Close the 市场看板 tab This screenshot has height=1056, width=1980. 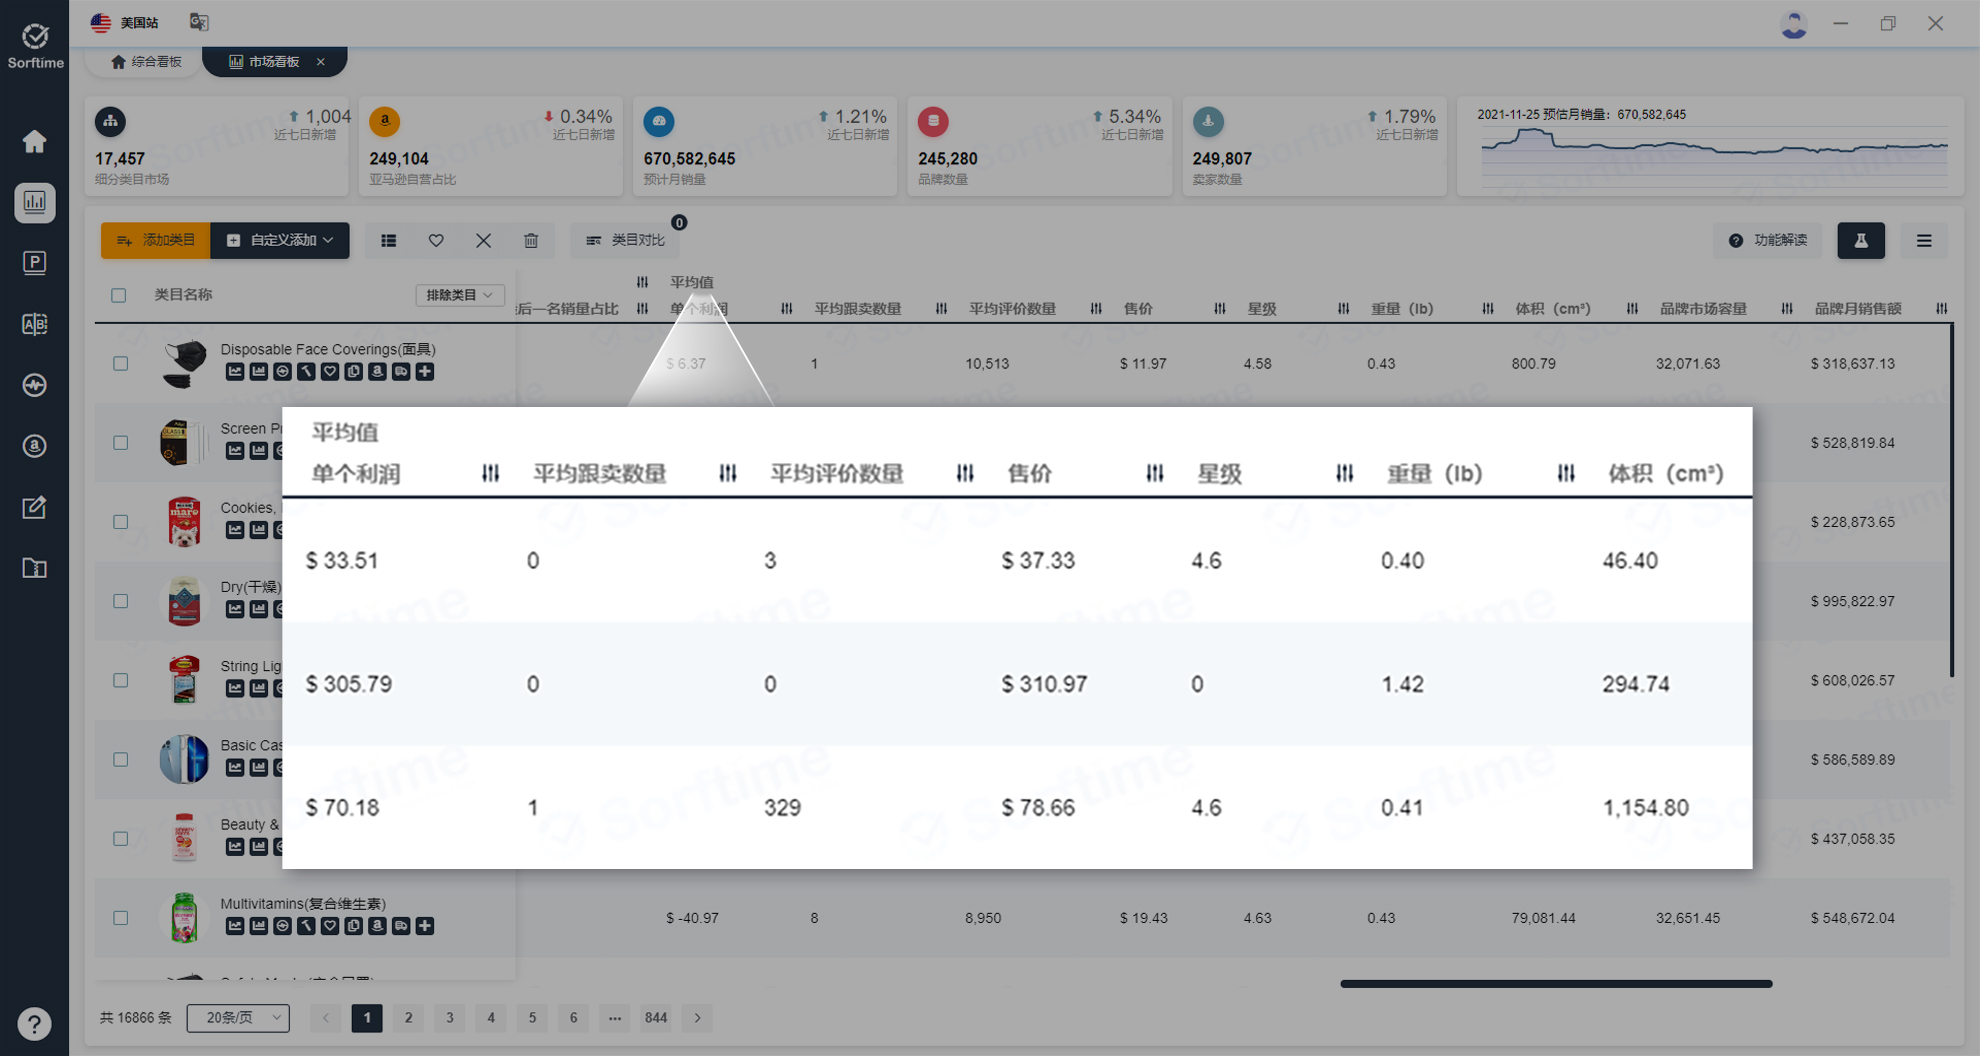point(321,62)
